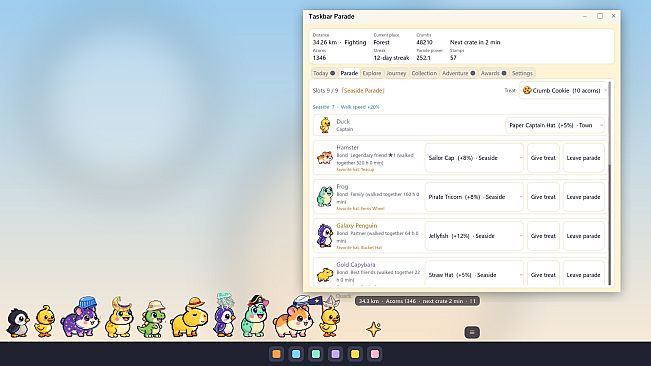Click the yellow creature wearing a moon hat
Screen dimensions: 651x366
[120, 317]
